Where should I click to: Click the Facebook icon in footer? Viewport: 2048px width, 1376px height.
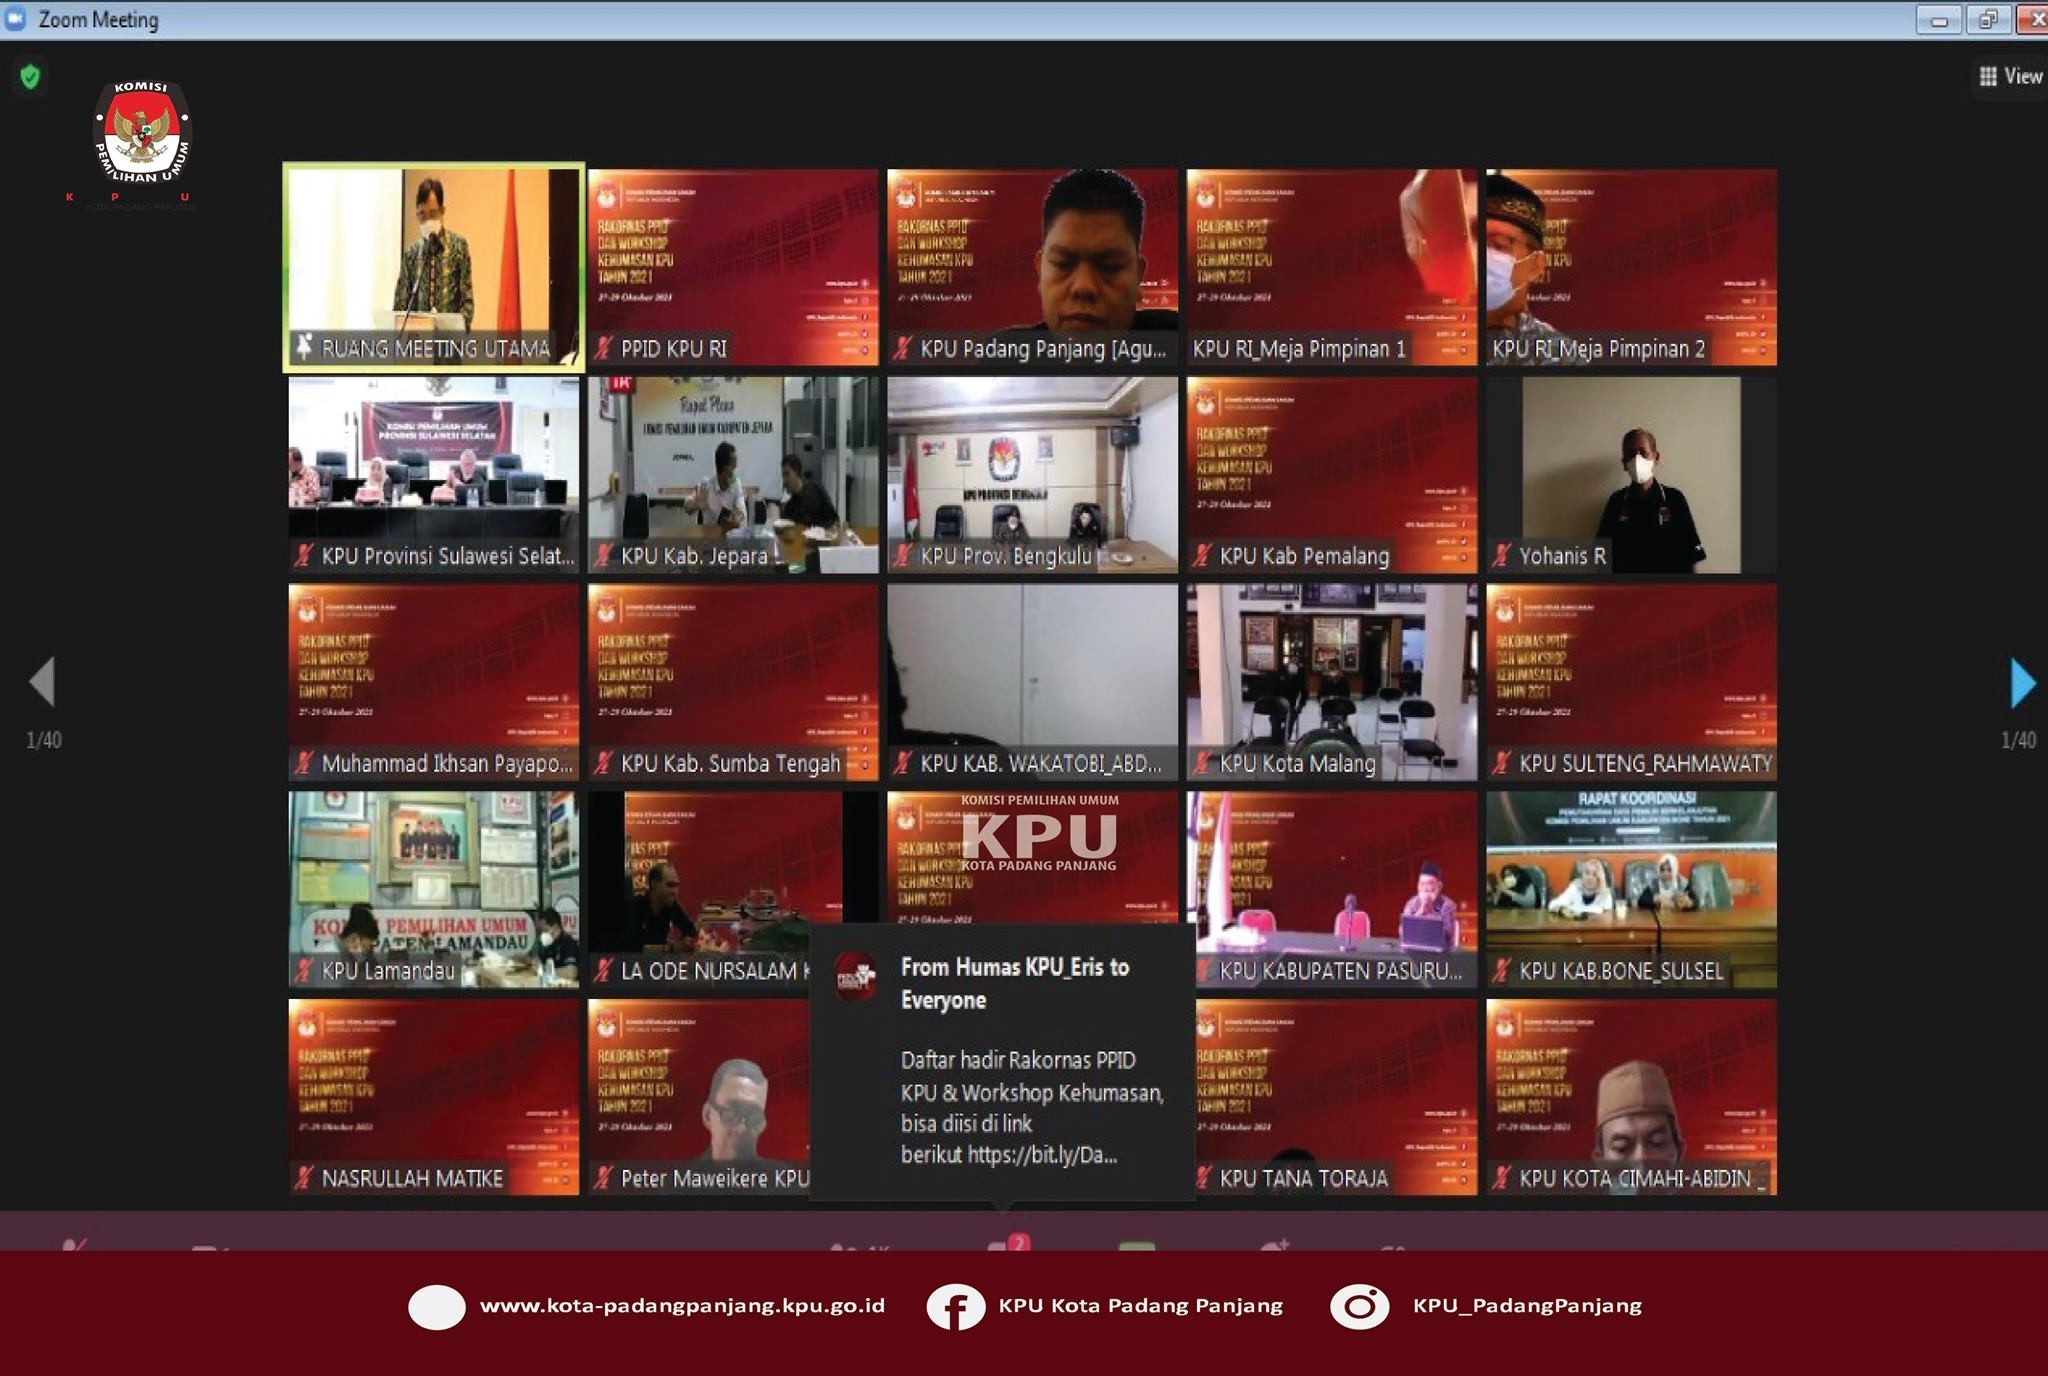[x=955, y=1307]
